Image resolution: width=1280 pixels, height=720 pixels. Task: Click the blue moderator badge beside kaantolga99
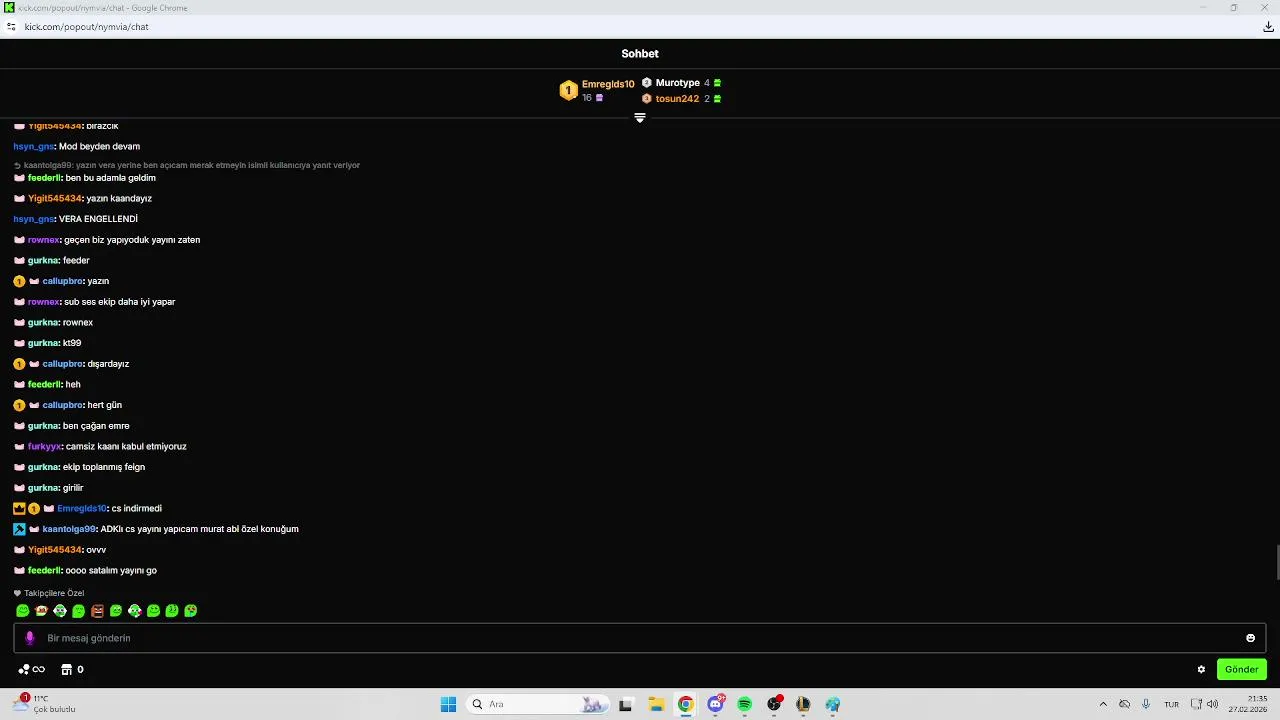[19, 530]
